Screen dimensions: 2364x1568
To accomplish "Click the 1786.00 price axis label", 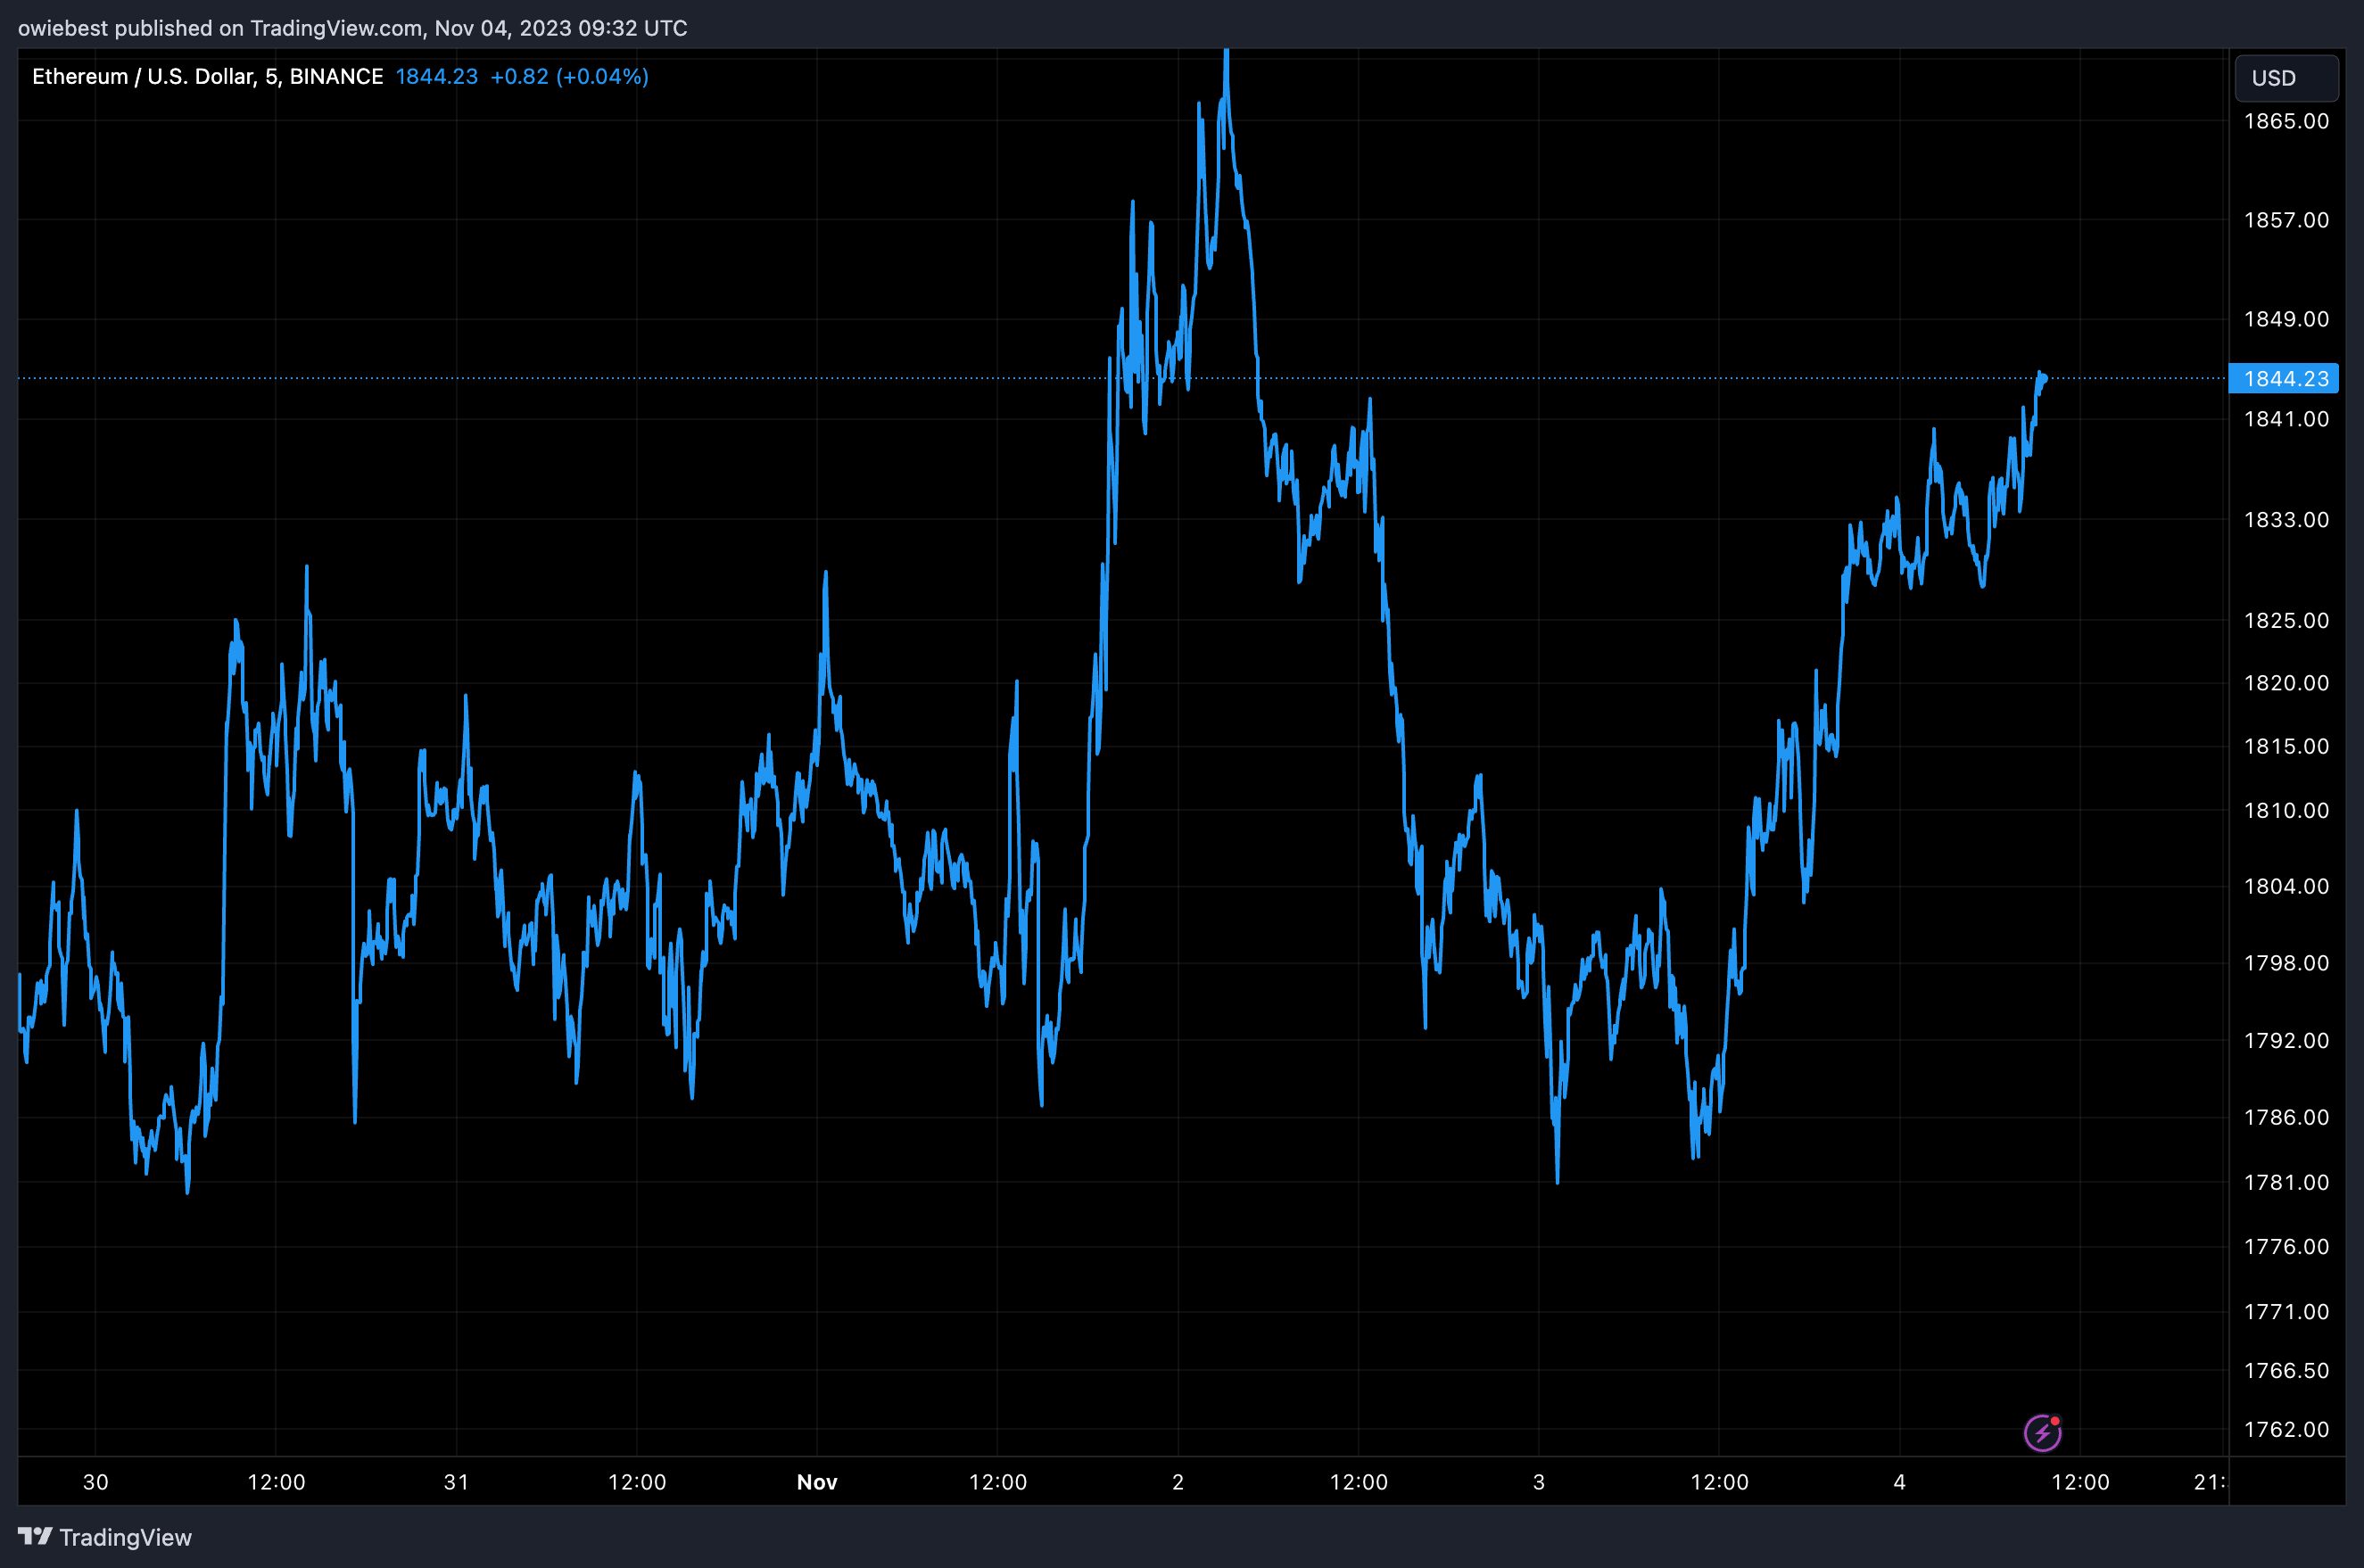I will [2286, 1118].
